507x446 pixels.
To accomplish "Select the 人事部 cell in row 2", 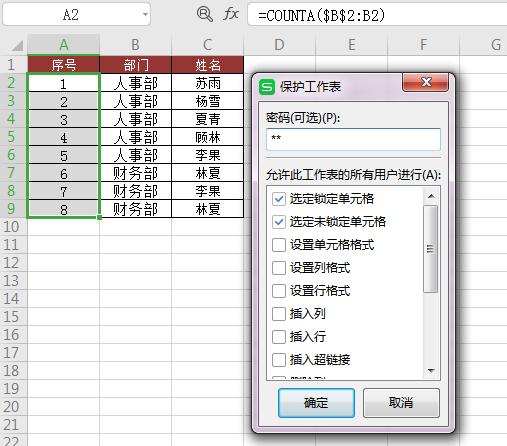I will [x=136, y=83].
